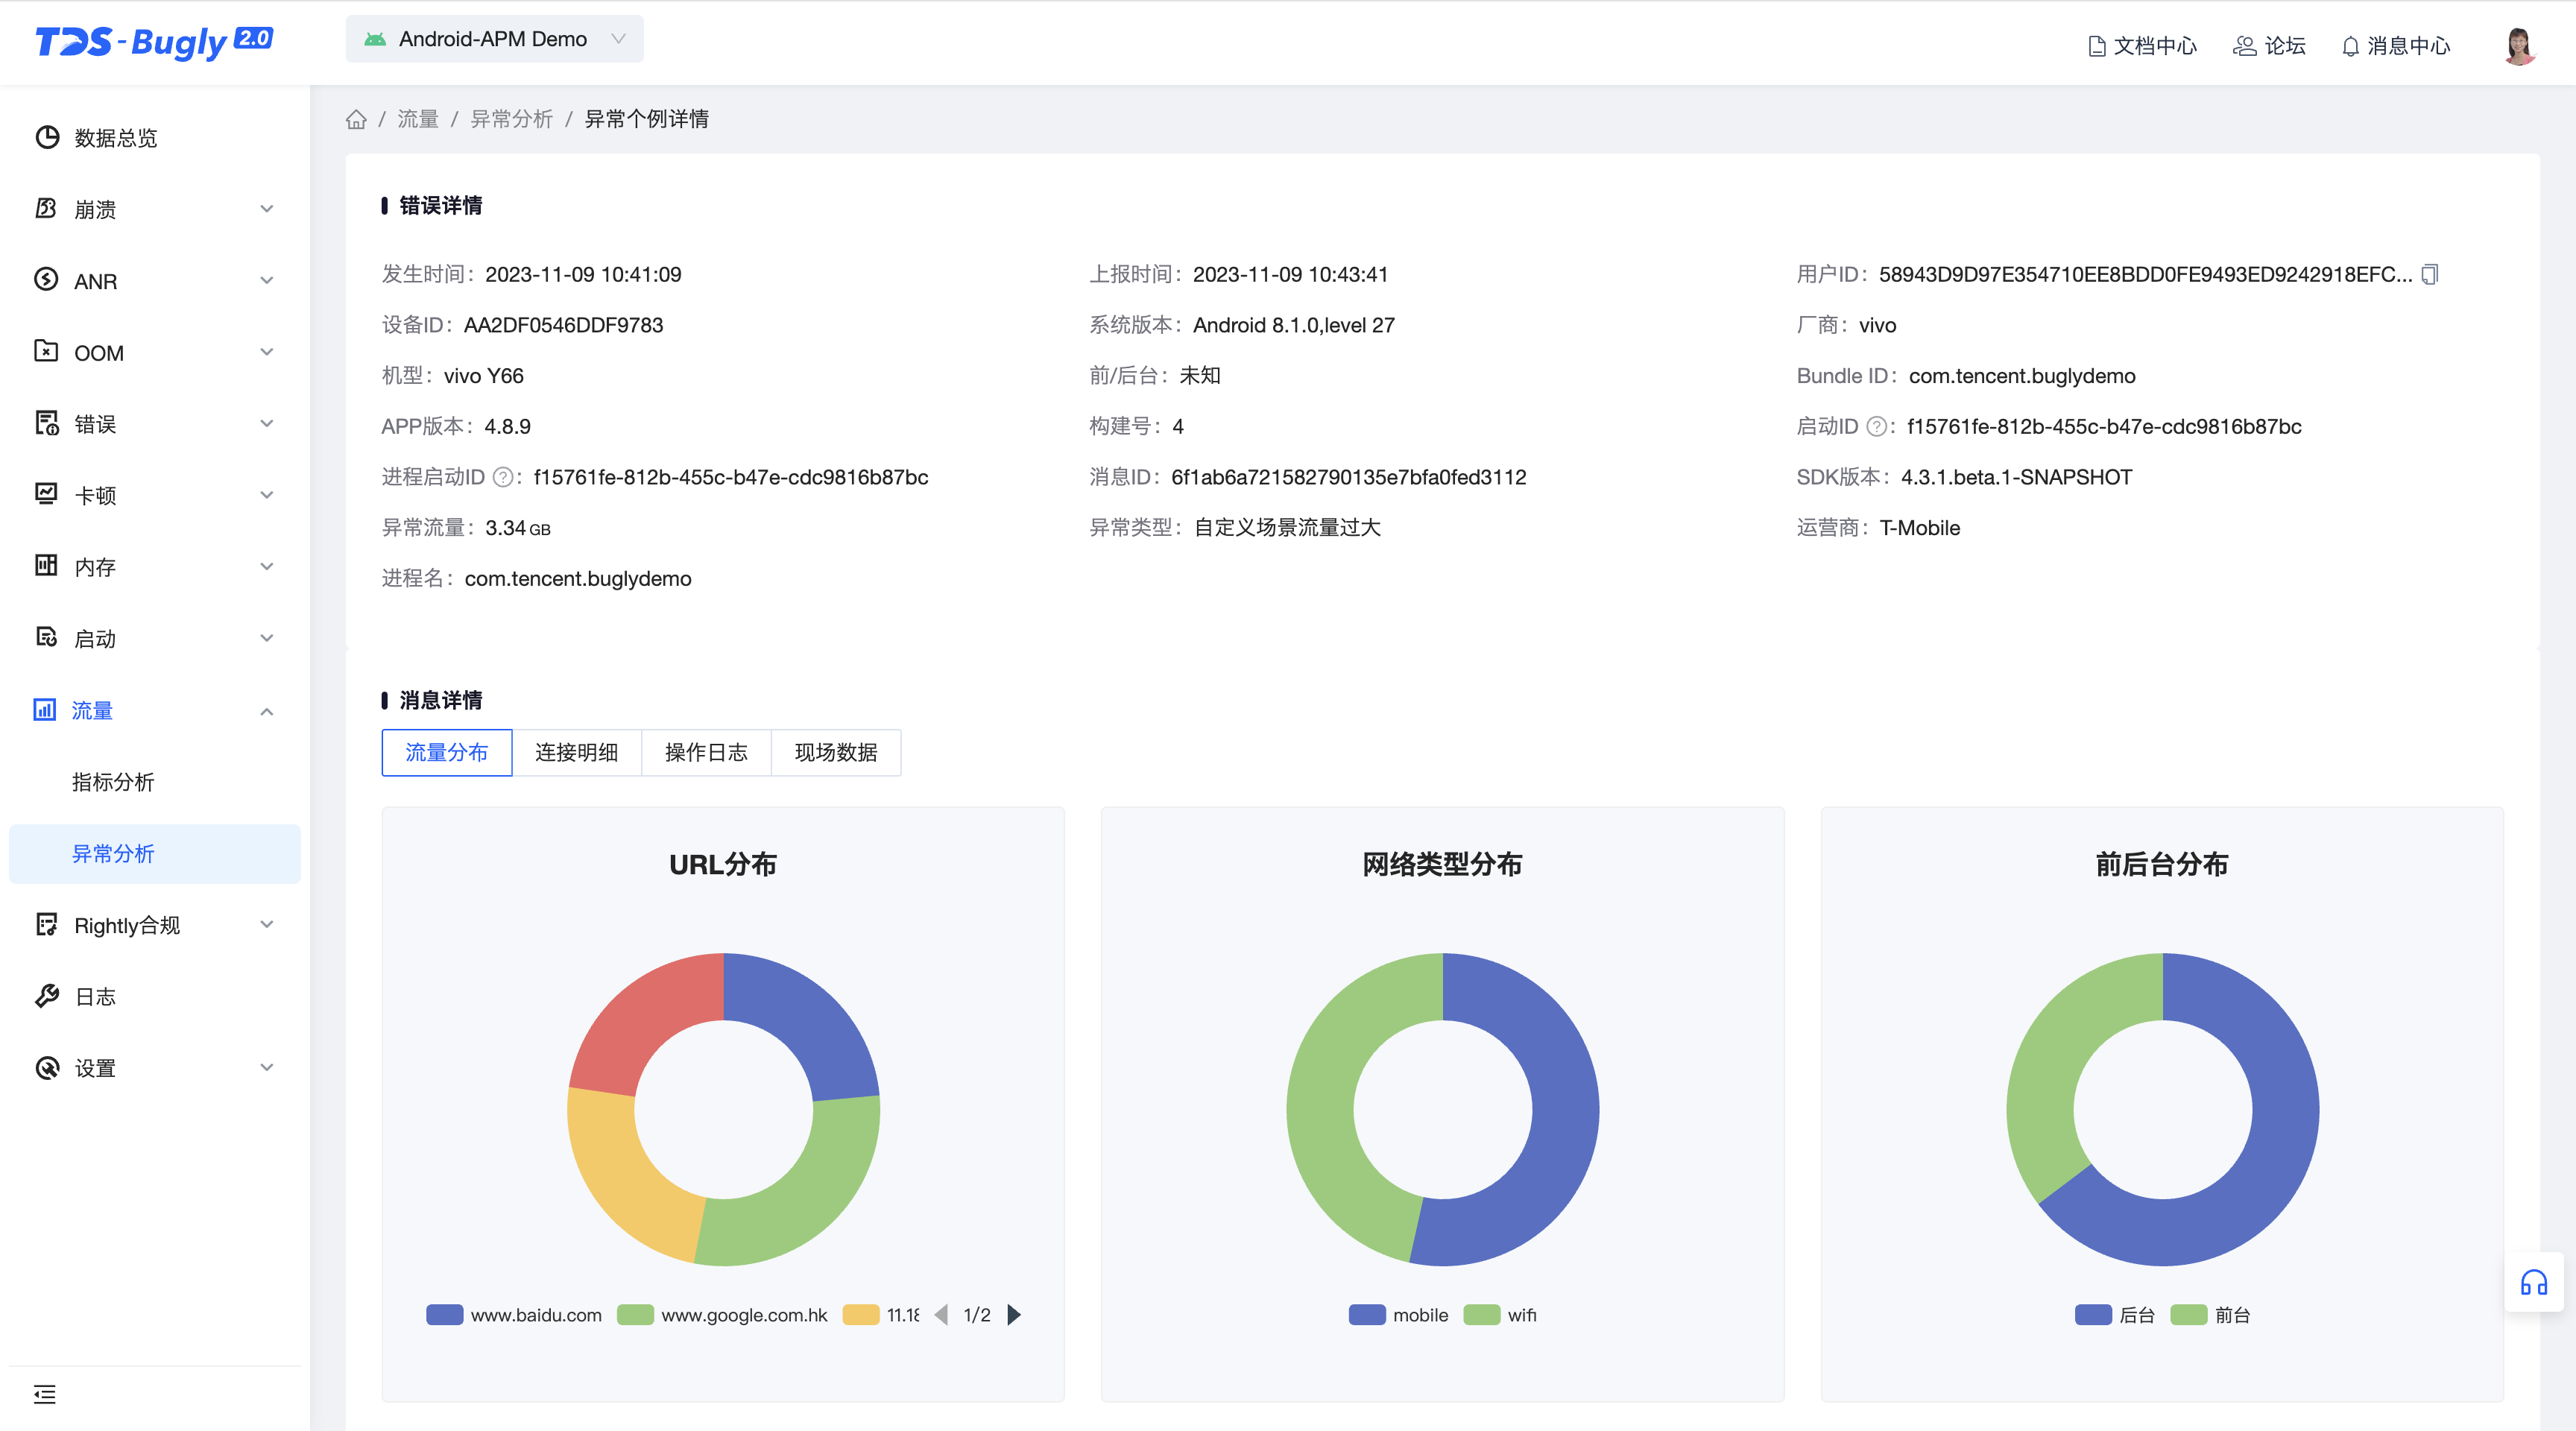Click the Android robot icon in app selector
The height and width of the screenshot is (1431, 2576).
click(375, 39)
